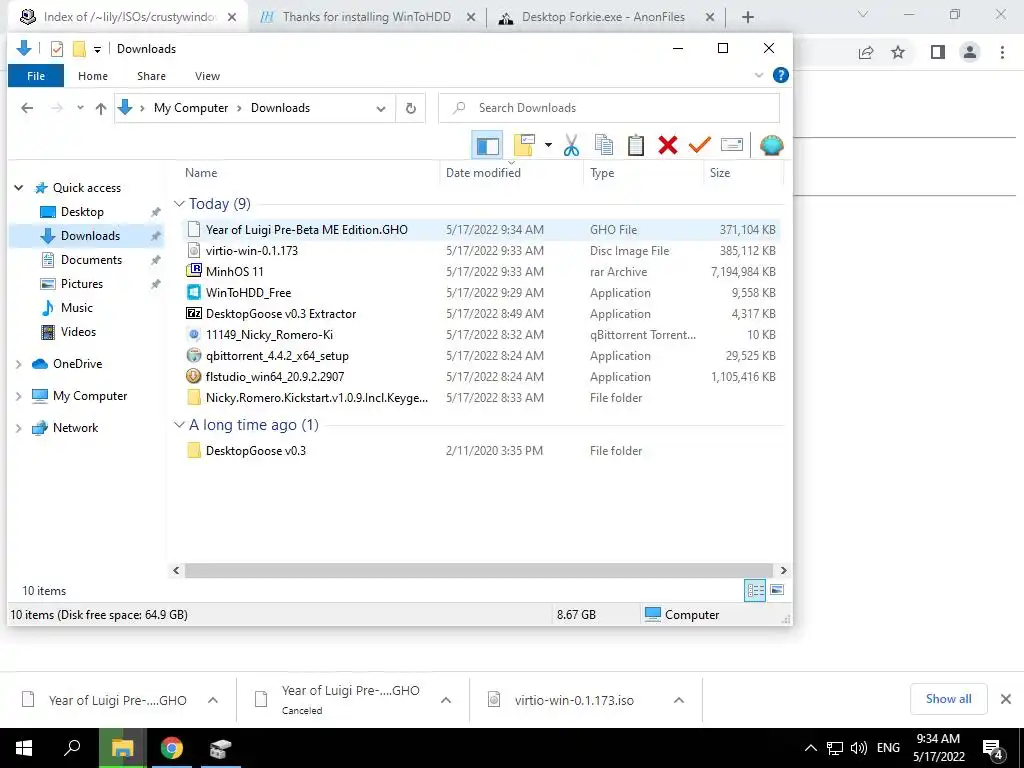The width and height of the screenshot is (1024, 768).
Task: Switch to details view icon
Action: point(755,590)
